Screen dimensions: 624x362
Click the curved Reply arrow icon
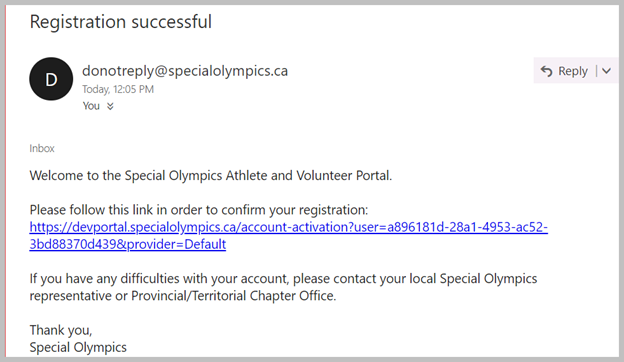tap(546, 71)
